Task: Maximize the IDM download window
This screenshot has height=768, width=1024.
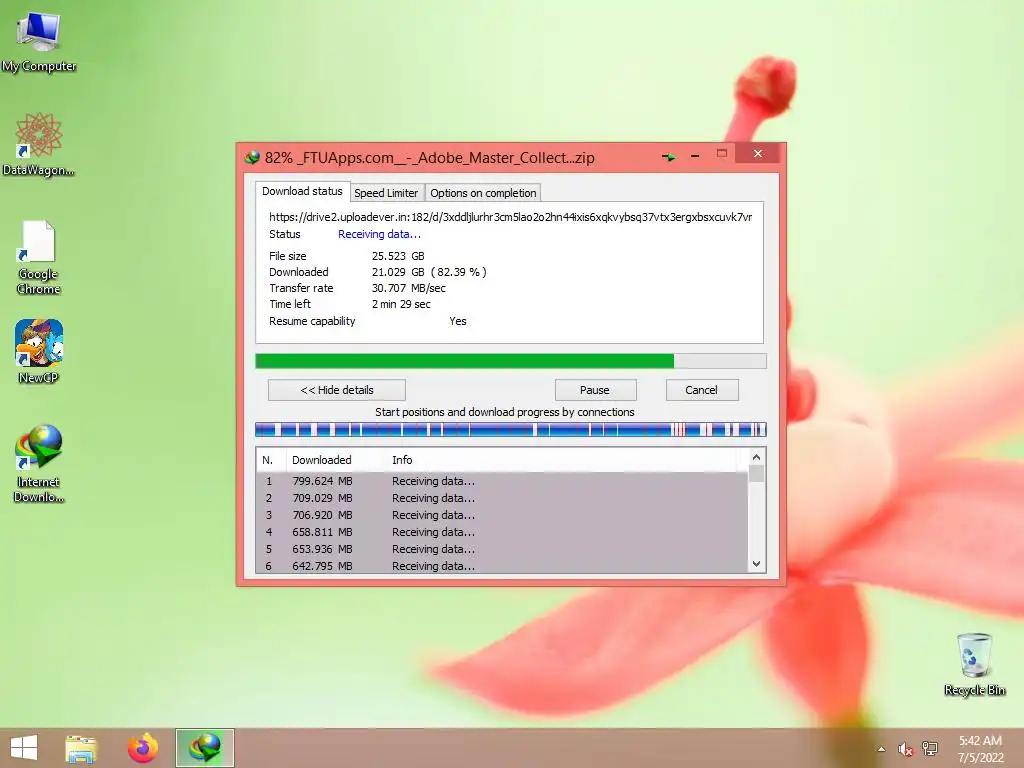Action: (x=722, y=153)
